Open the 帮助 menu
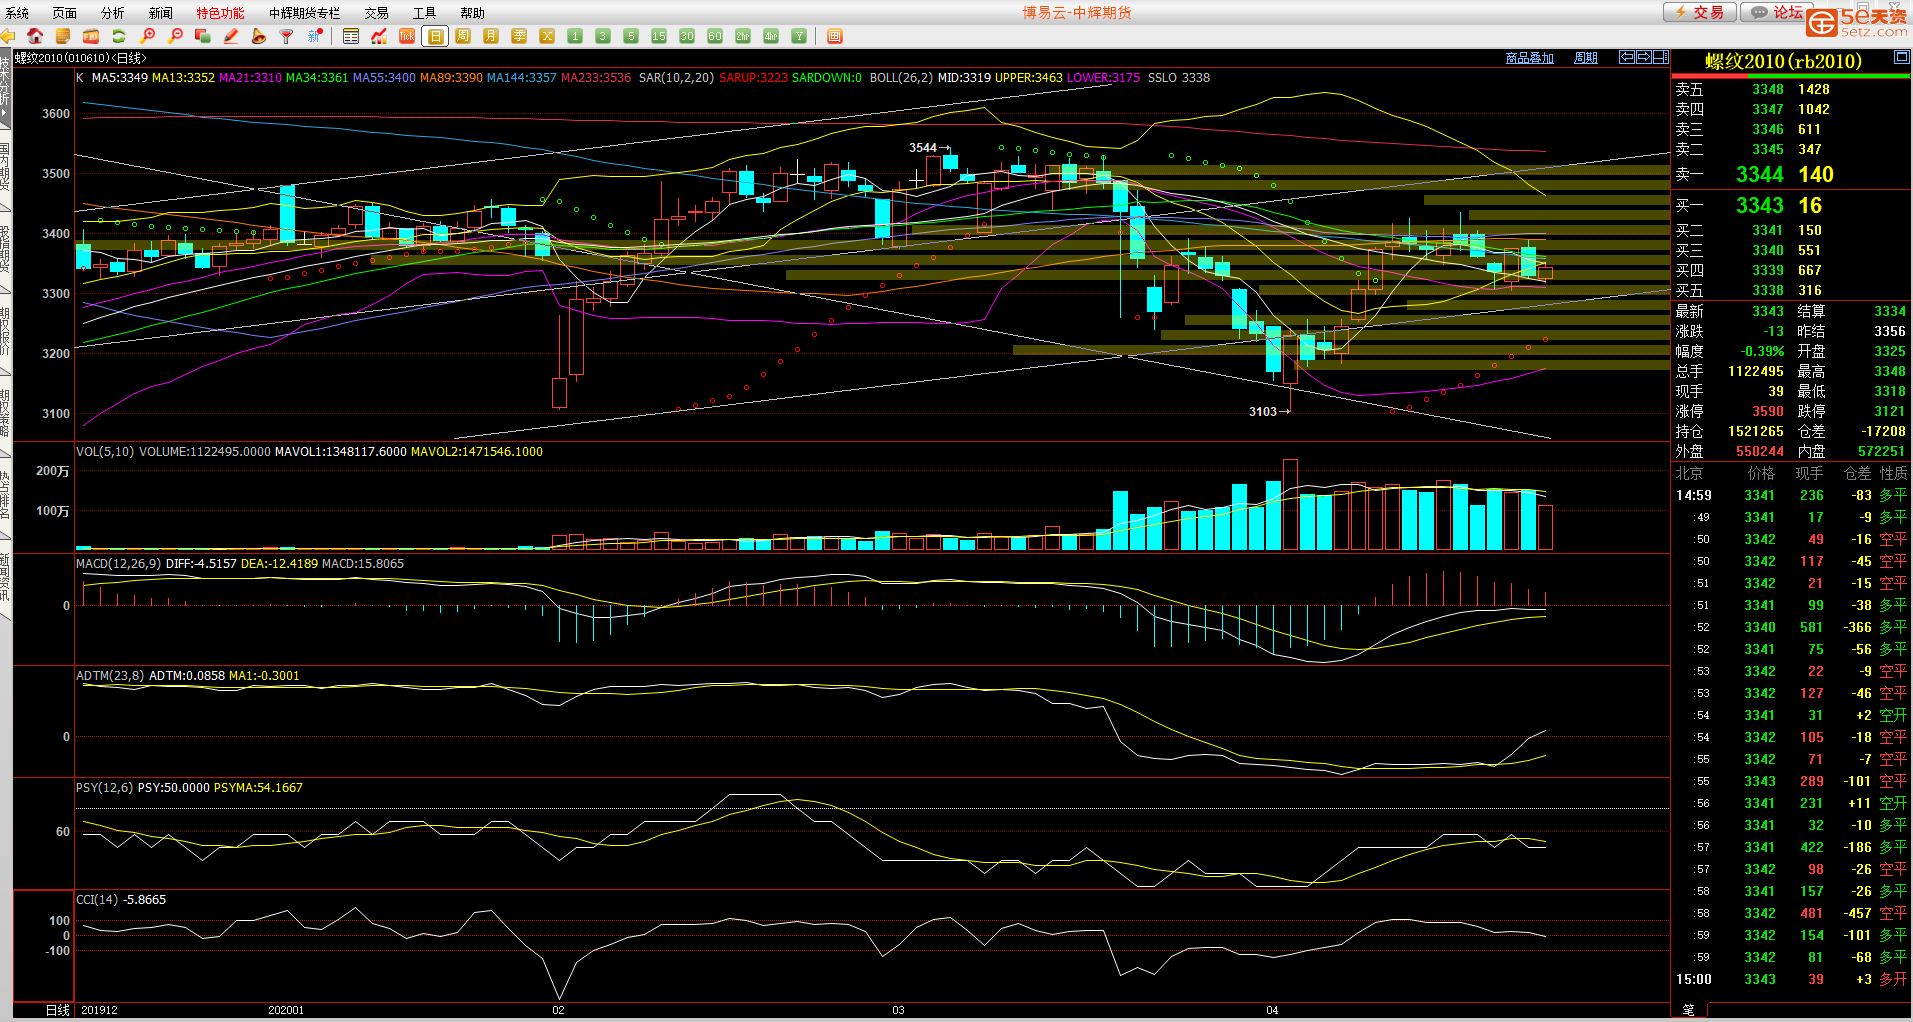1913x1022 pixels. pyautogui.click(x=472, y=13)
